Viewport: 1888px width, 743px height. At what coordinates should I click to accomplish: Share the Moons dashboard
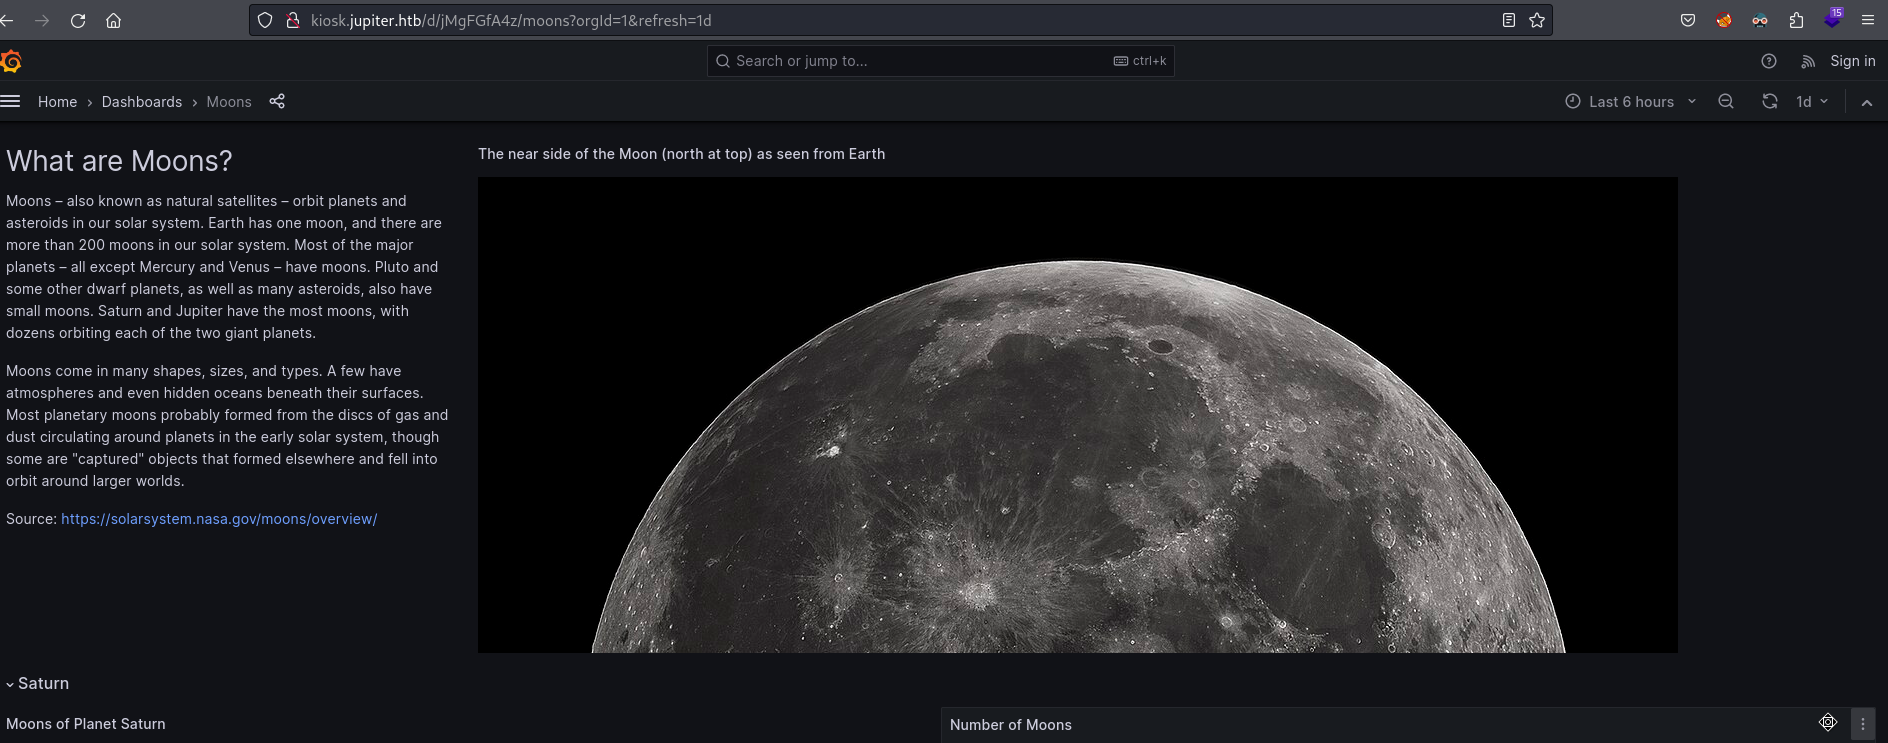[x=277, y=101]
